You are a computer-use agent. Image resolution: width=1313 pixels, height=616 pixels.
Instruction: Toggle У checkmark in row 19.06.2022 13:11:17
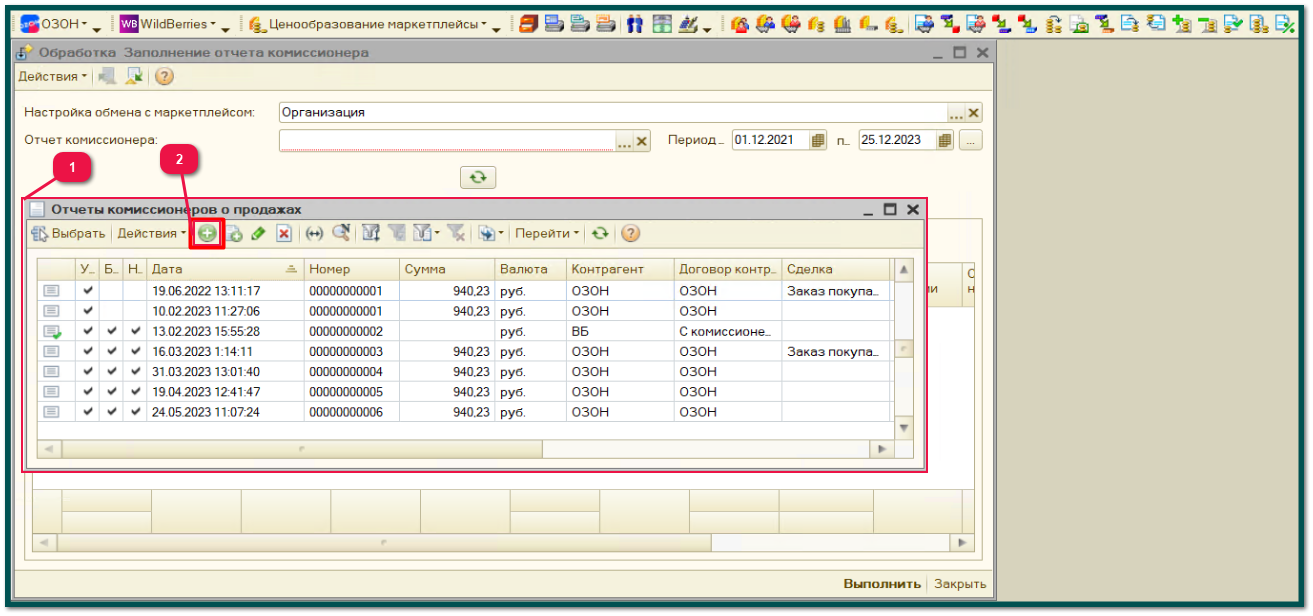point(89,291)
